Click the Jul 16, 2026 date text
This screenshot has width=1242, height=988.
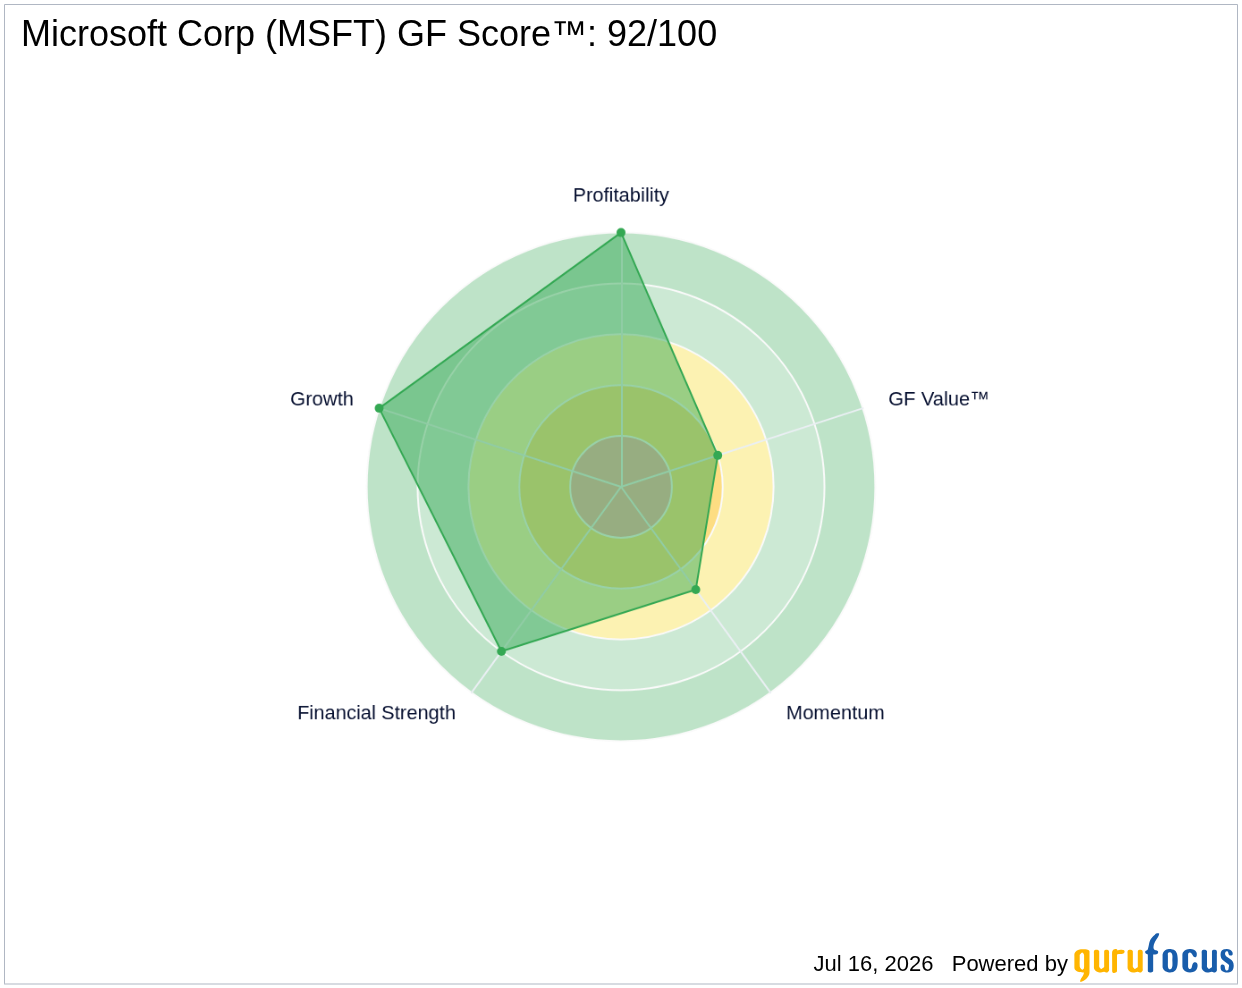point(873,964)
